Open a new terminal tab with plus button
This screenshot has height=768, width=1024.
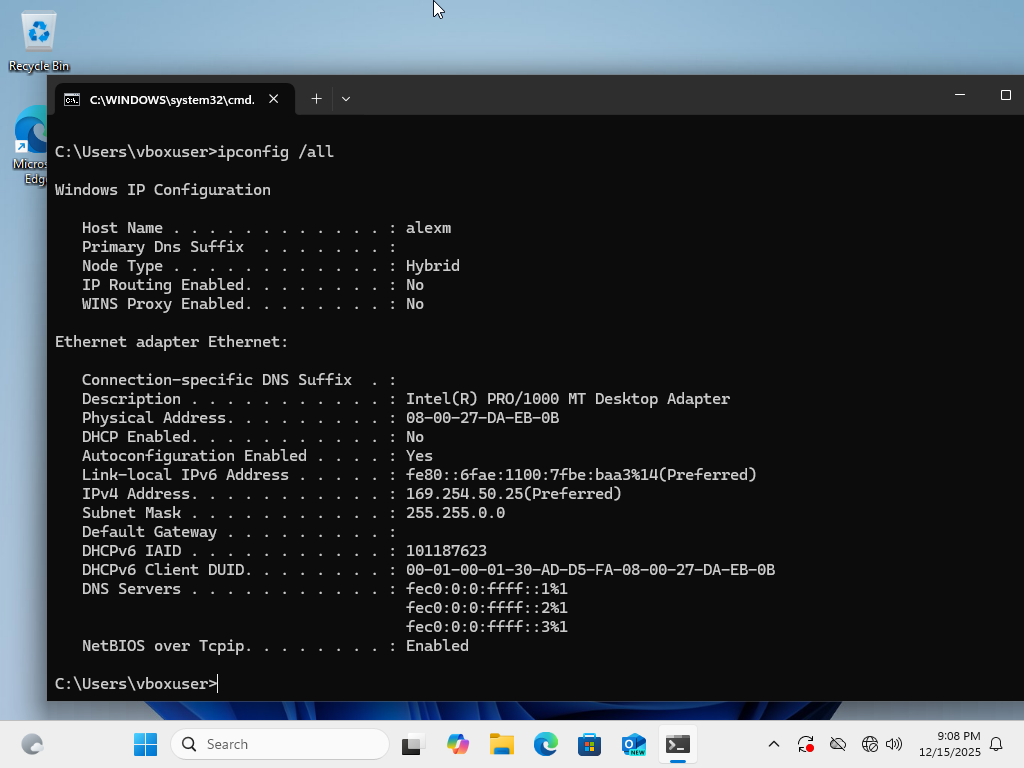[x=316, y=99]
